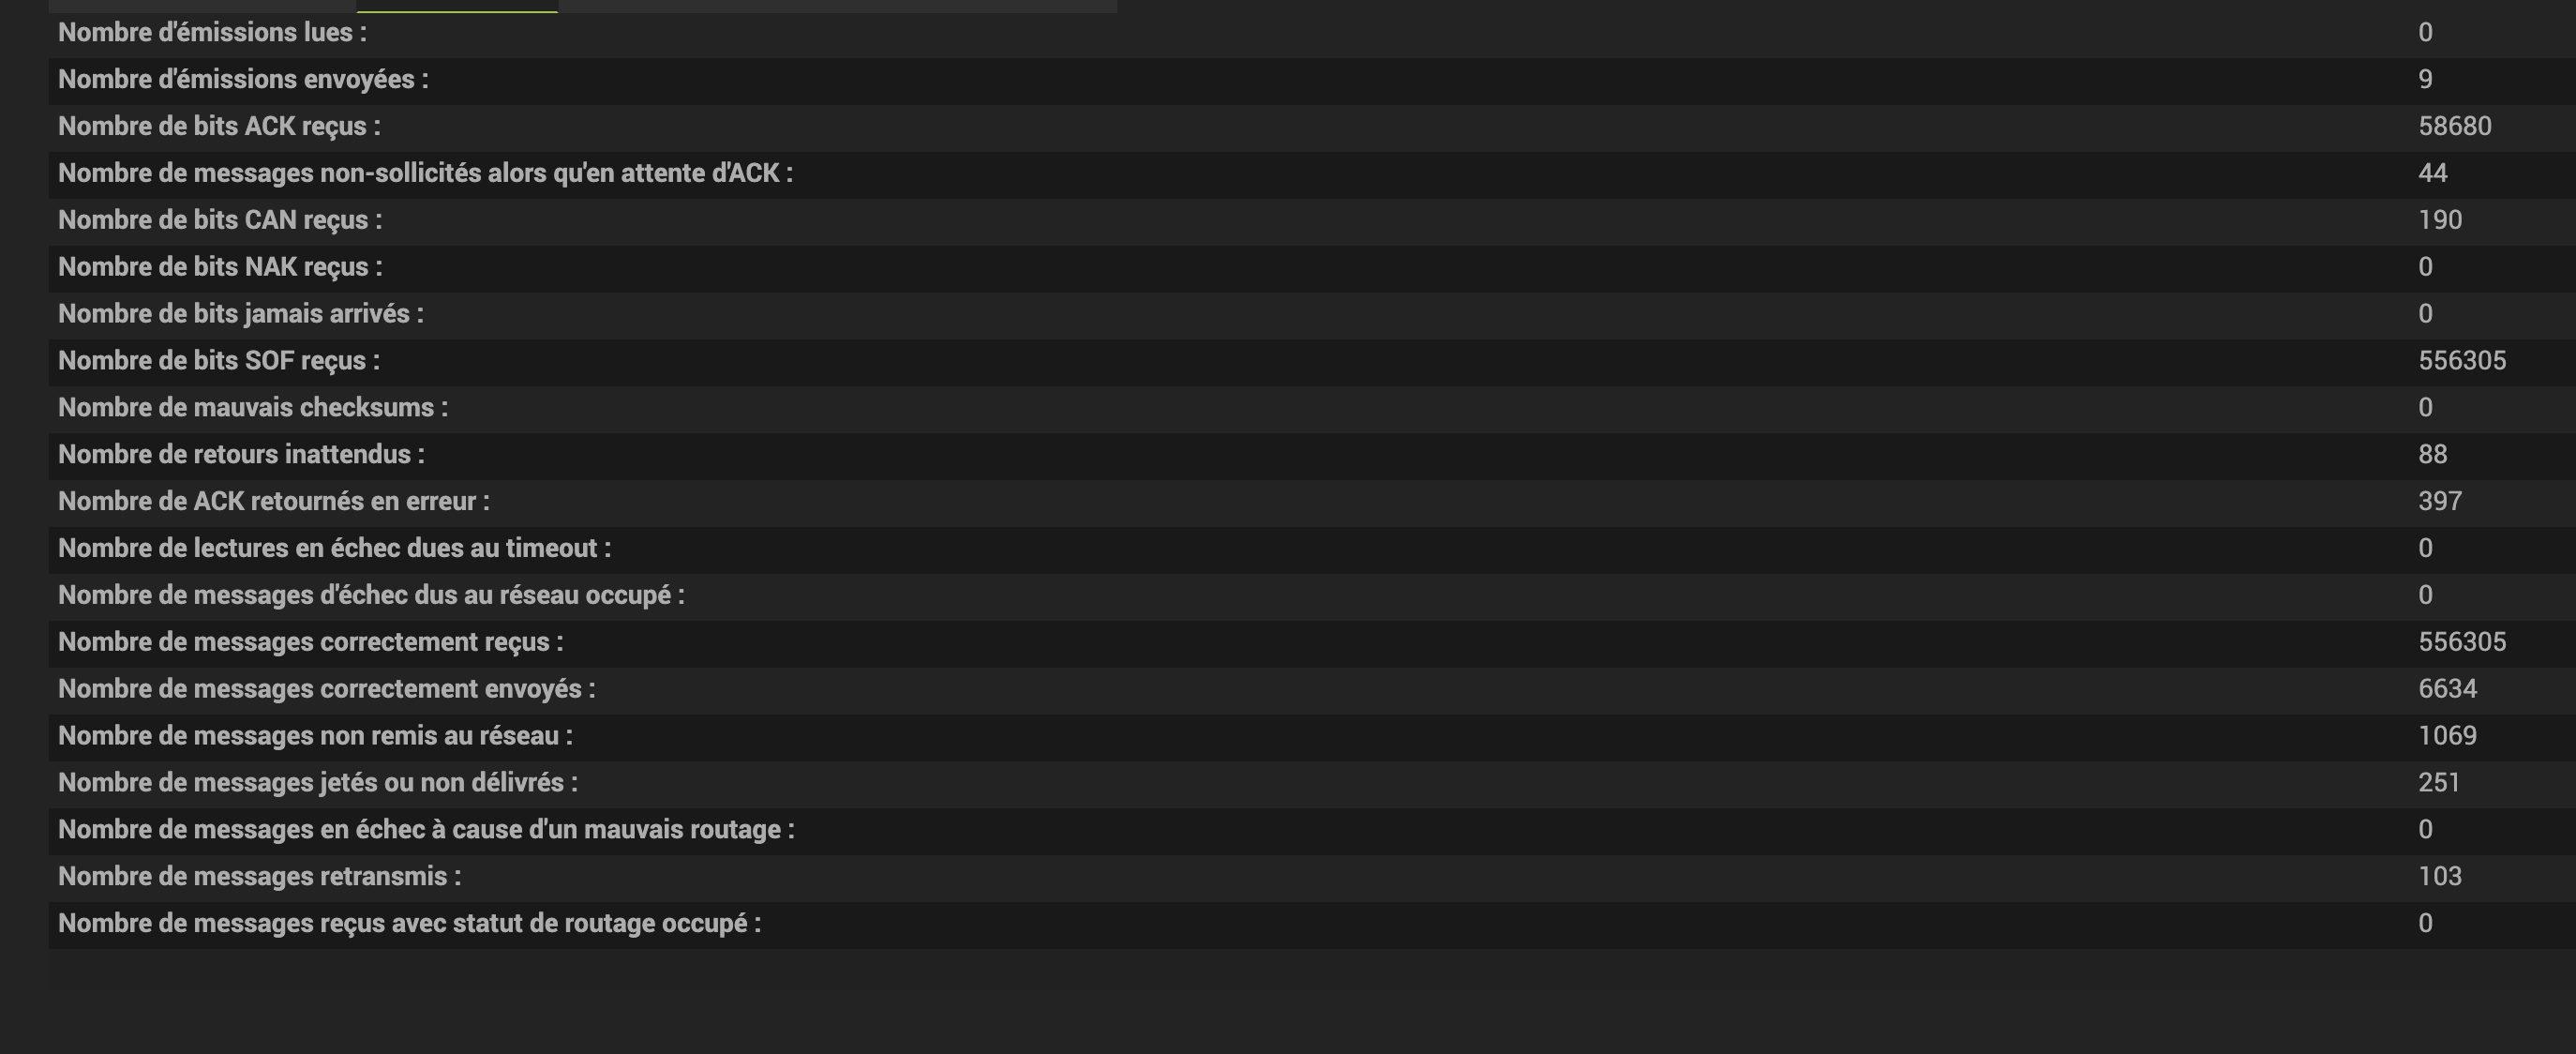Click the "Nombre de mauvais checksums" label
The height and width of the screenshot is (1054, 2576).
coord(253,408)
